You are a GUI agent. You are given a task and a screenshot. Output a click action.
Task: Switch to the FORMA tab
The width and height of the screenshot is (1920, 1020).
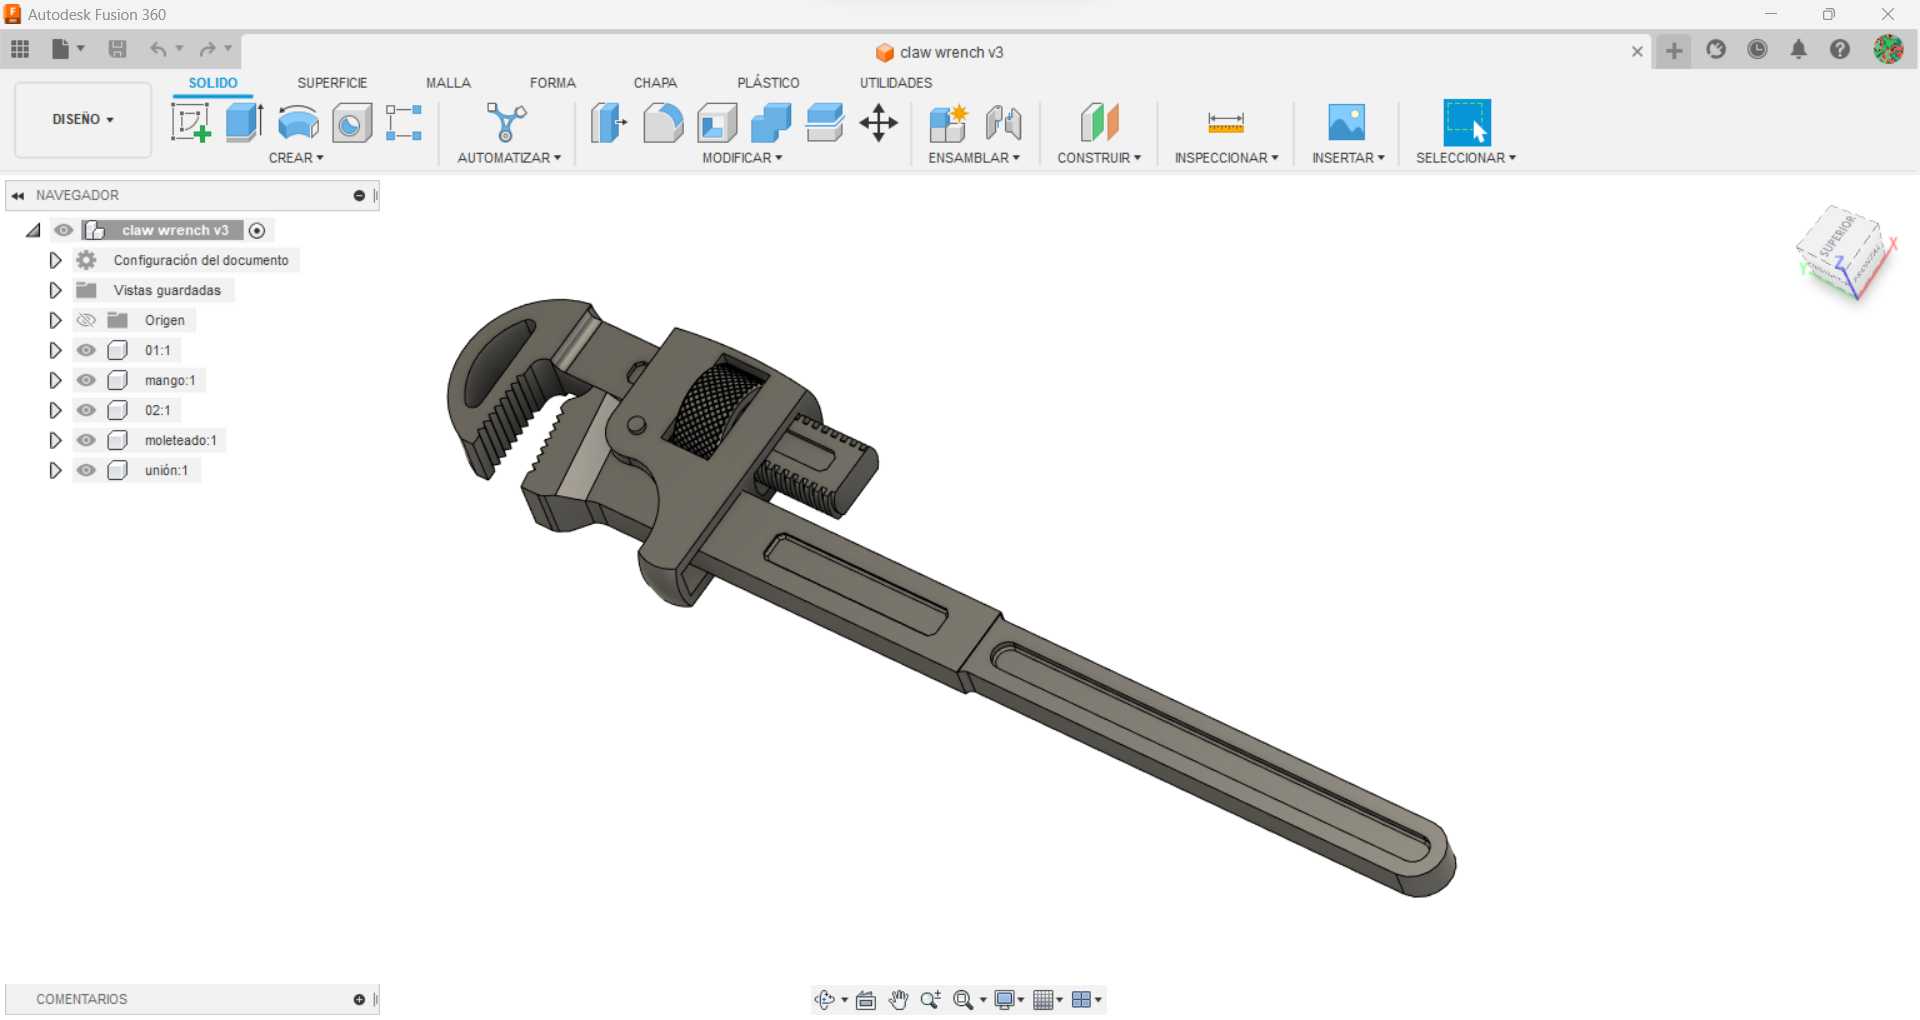click(553, 83)
